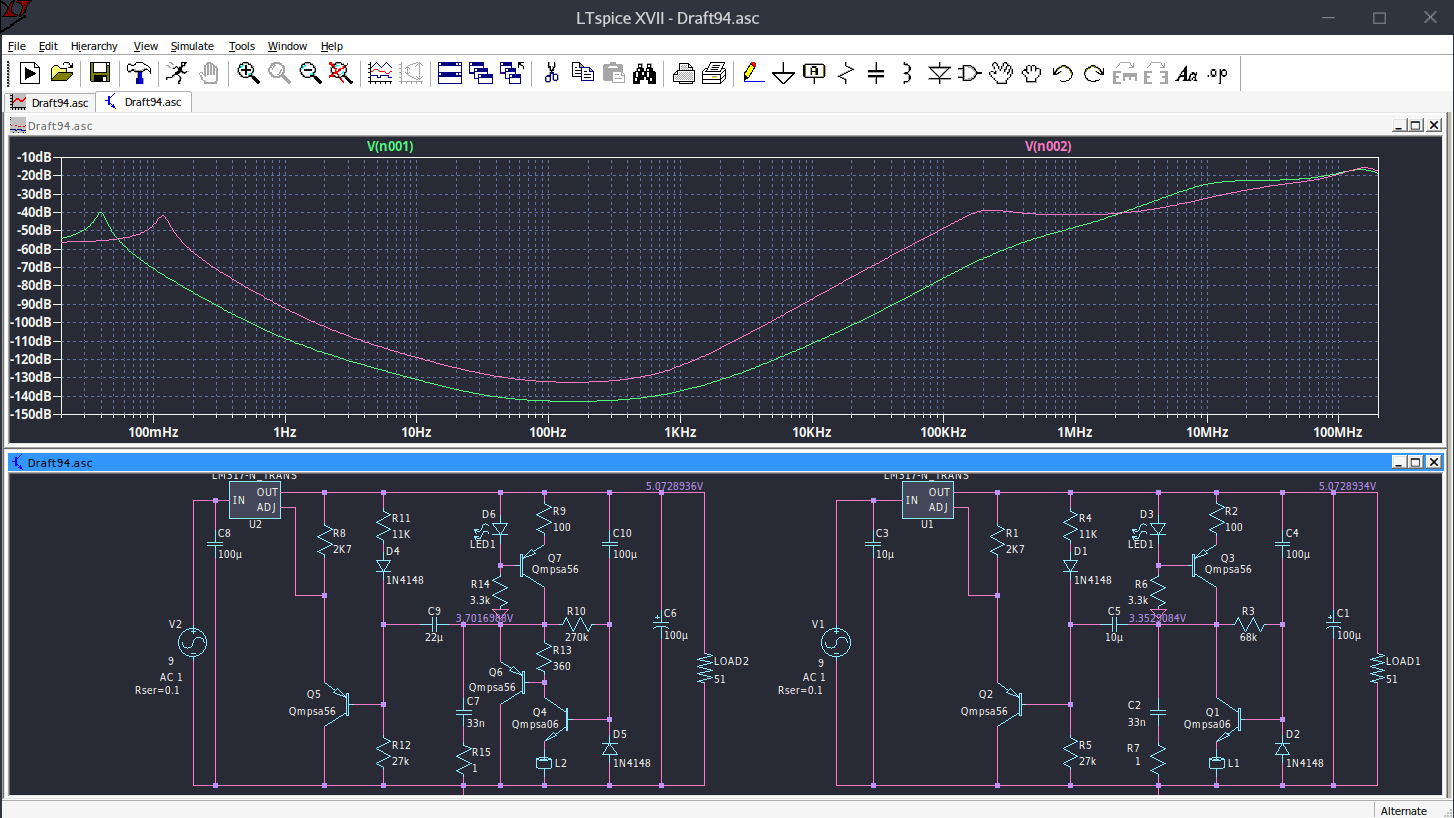Place a Diode component

pos(939,73)
